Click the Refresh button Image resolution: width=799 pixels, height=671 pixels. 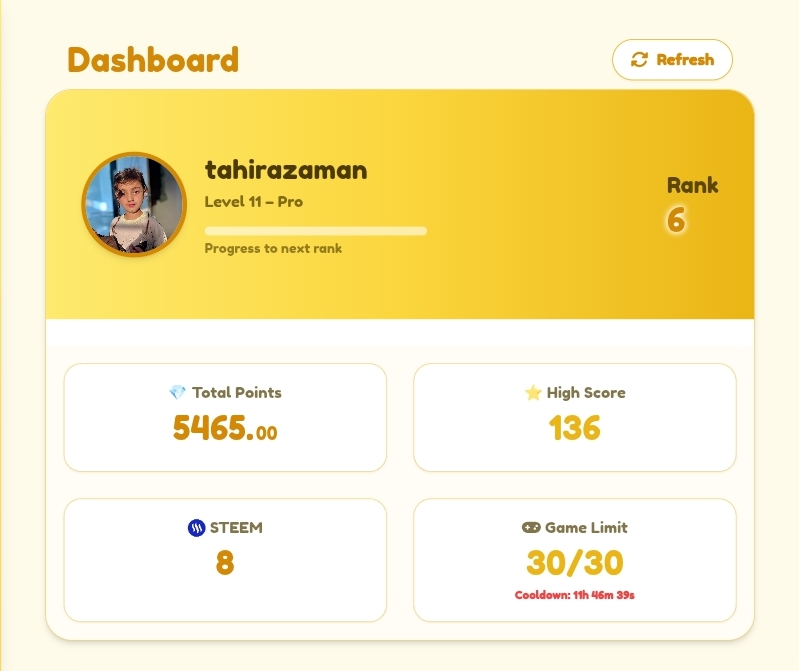pos(672,60)
